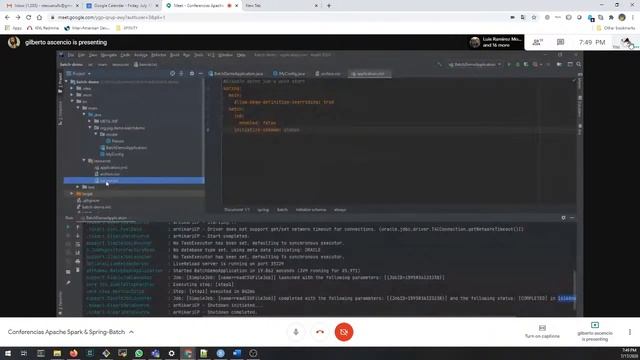Hide the Project tool window
The width and height of the screenshot is (640, 360).
coord(200,73)
